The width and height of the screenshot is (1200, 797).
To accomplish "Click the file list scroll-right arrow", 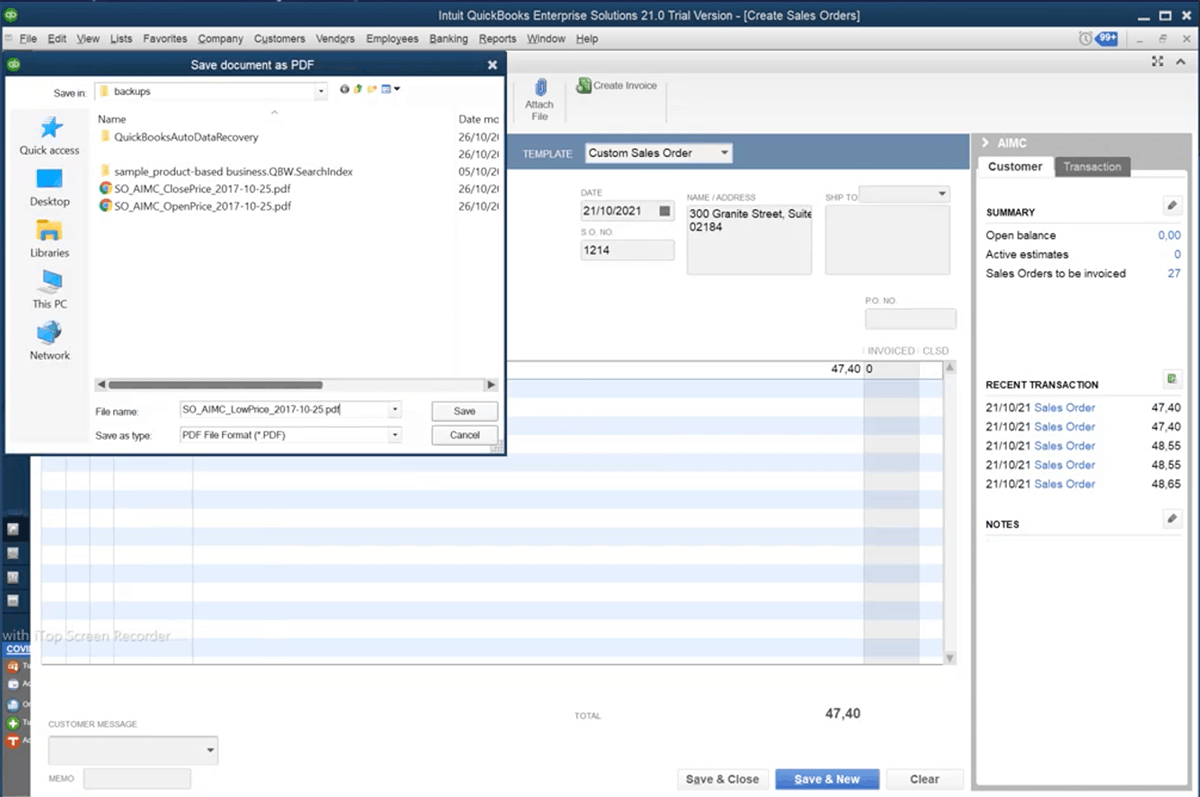I will 491,385.
